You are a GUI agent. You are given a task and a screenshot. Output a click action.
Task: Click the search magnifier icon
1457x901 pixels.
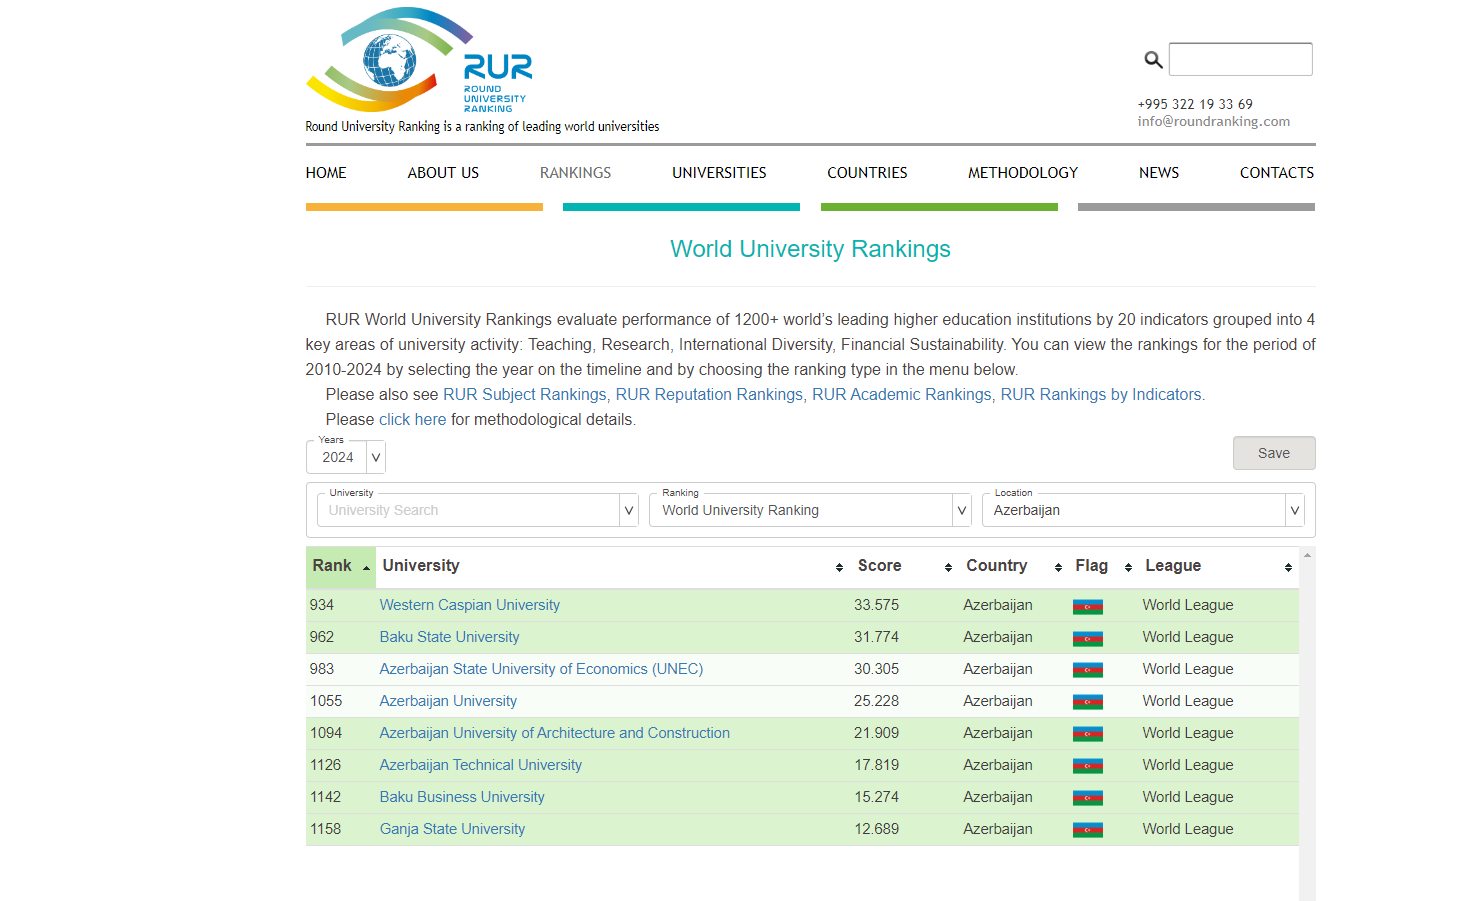click(1153, 60)
